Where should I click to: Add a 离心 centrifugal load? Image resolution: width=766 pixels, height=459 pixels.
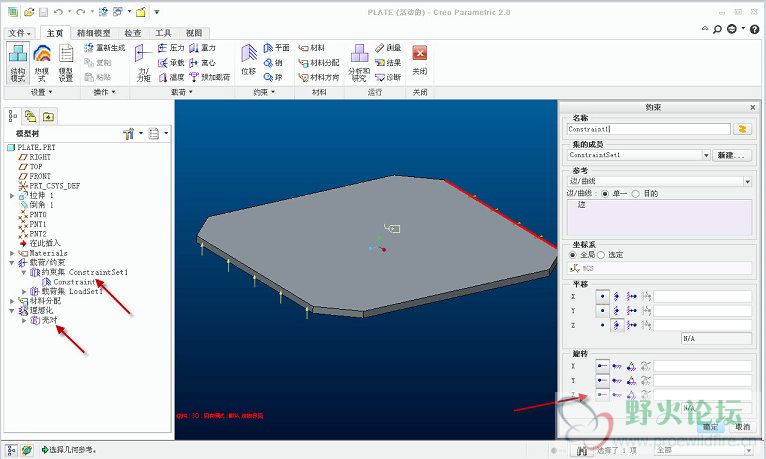202,63
